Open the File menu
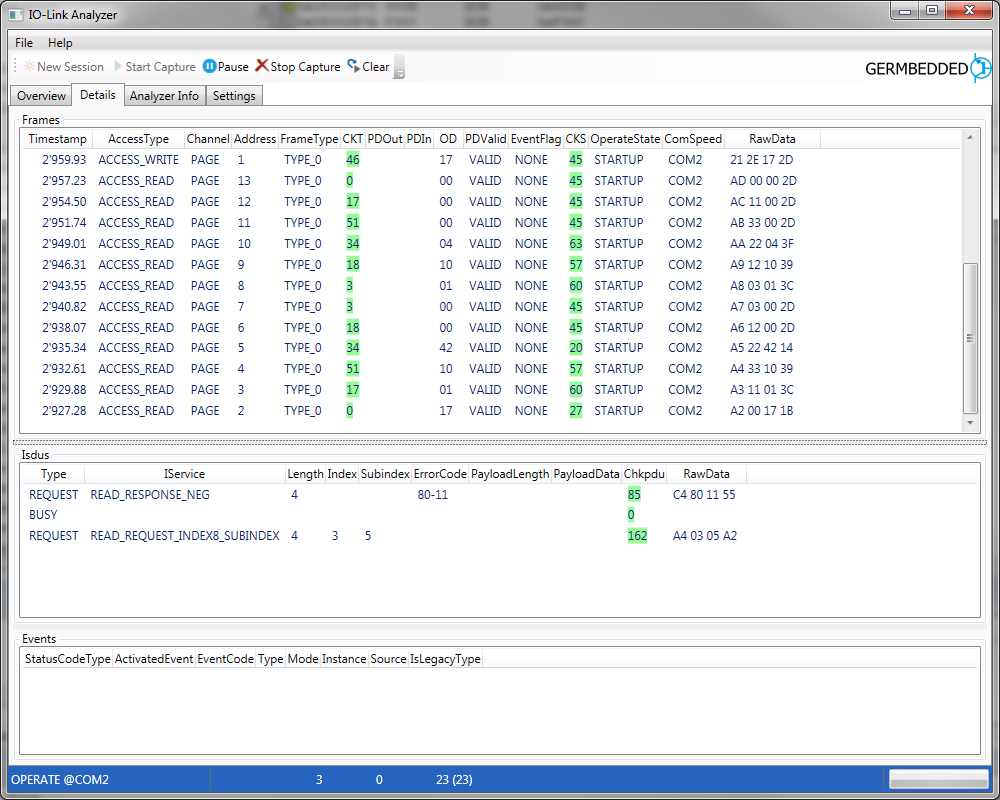Image resolution: width=1000 pixels, height=800 pixels. tap(24, 43)
